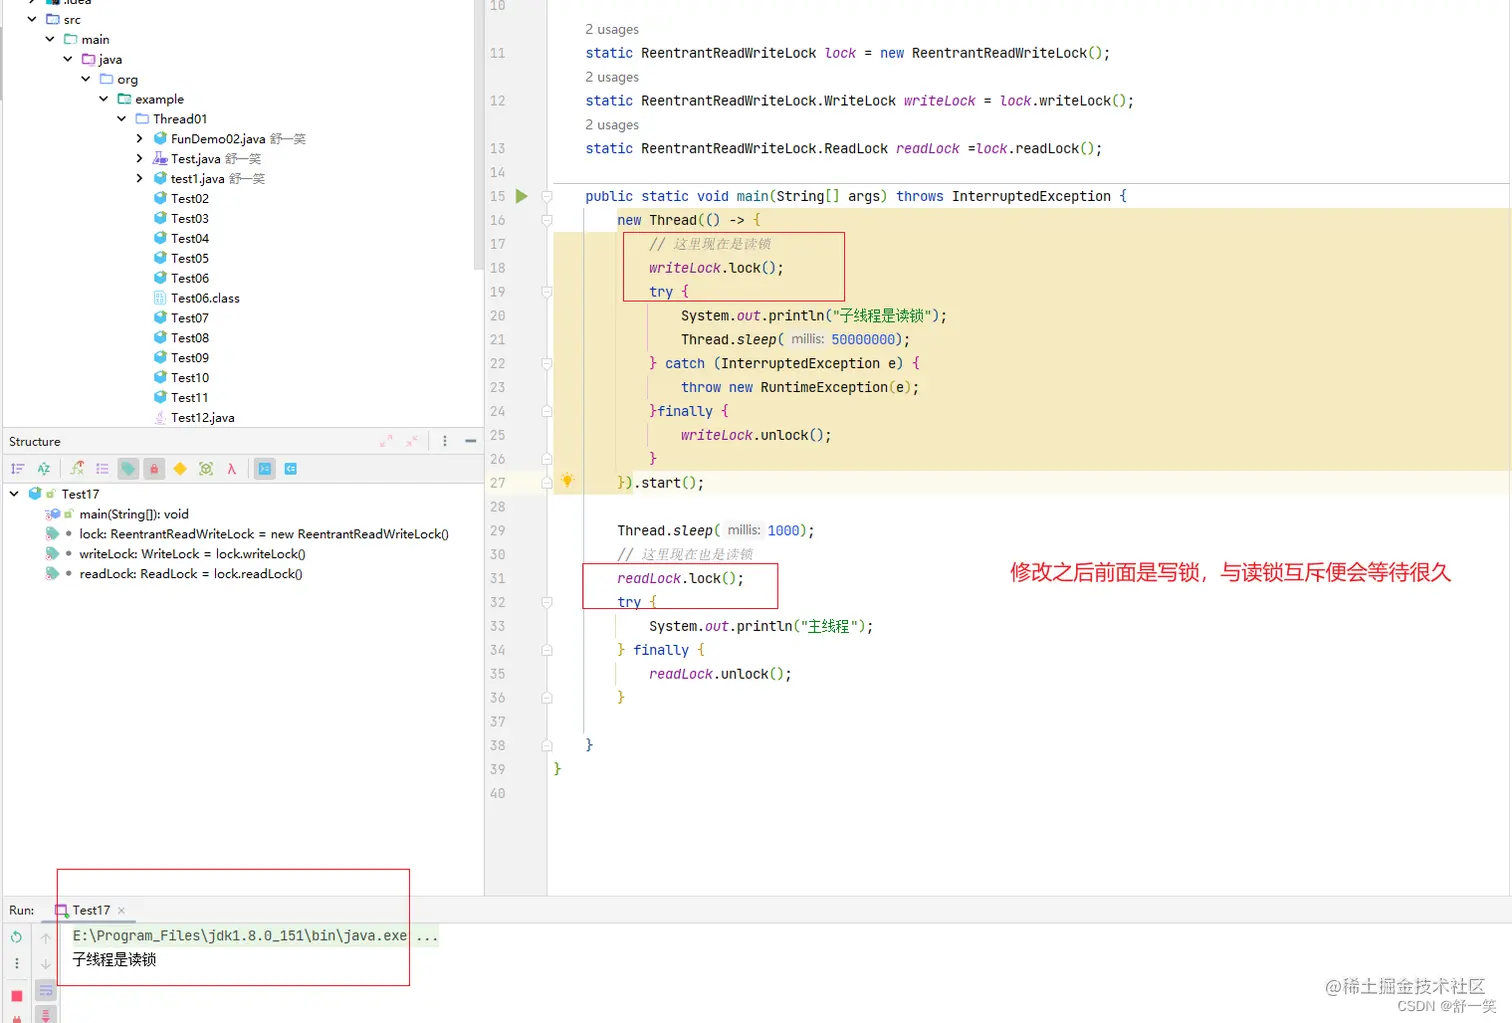Expand FunDemo02.java node
The height and width of the screenshot is (1023, 1512).
pos(140,139)
